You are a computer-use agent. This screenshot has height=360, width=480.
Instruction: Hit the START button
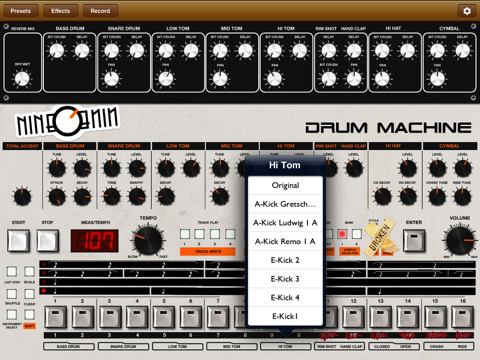tap(18, 240)
